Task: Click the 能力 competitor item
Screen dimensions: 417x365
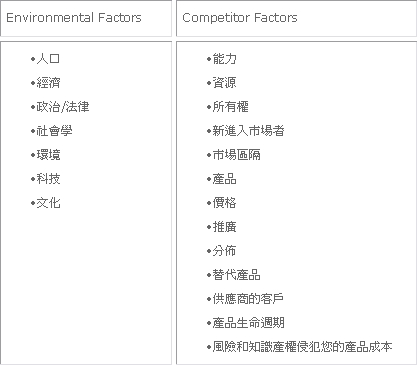Action: click(224, 59)
